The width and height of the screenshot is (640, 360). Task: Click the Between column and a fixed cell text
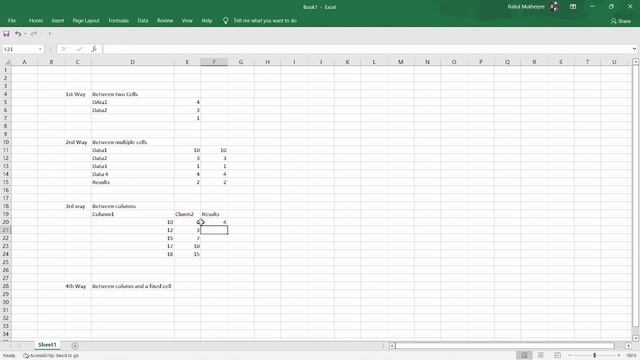(131, 286)
